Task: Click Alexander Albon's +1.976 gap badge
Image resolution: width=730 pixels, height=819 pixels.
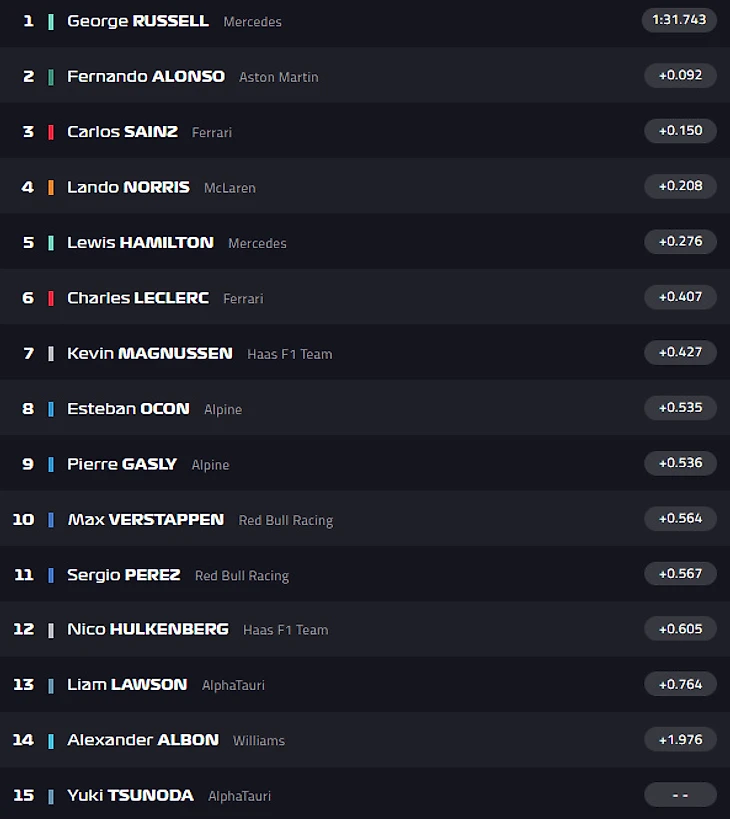Action: [680, 740]
